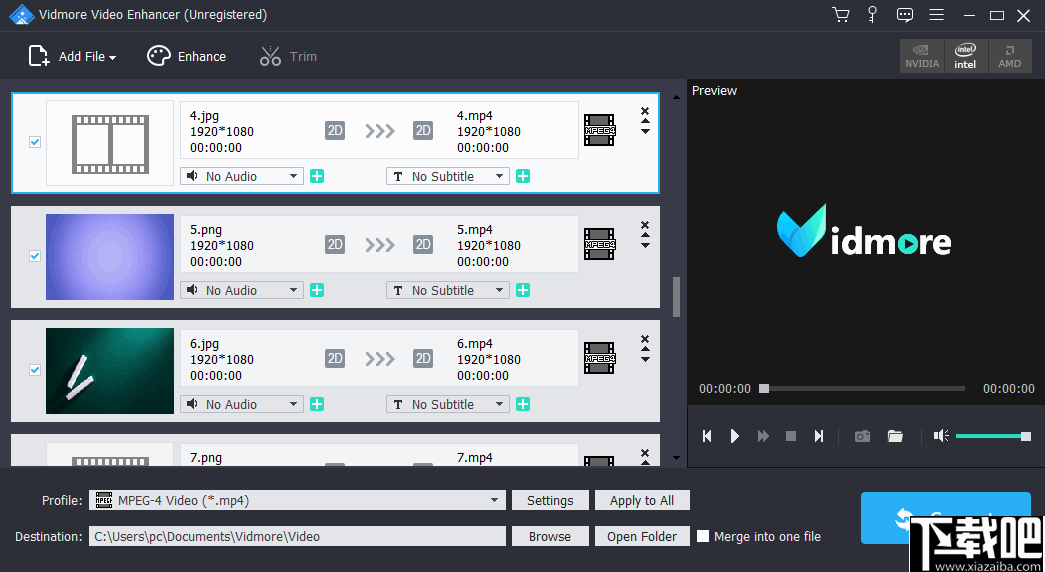Click MPEG4 format icon for 5.mp4
This screenshot has height=572, width=1045.
tap(599, 244)
